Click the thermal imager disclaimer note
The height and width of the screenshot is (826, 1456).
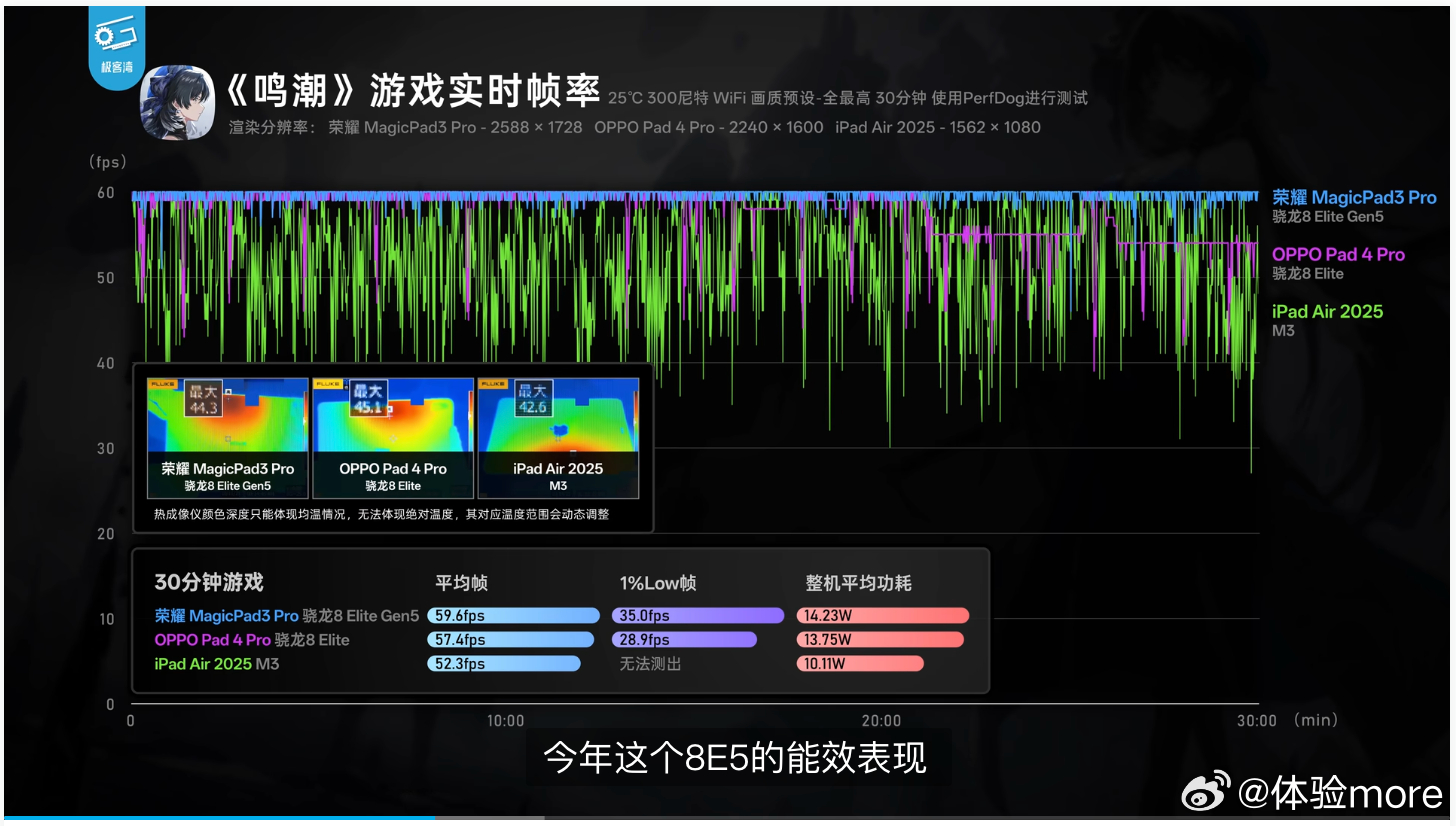381,514
